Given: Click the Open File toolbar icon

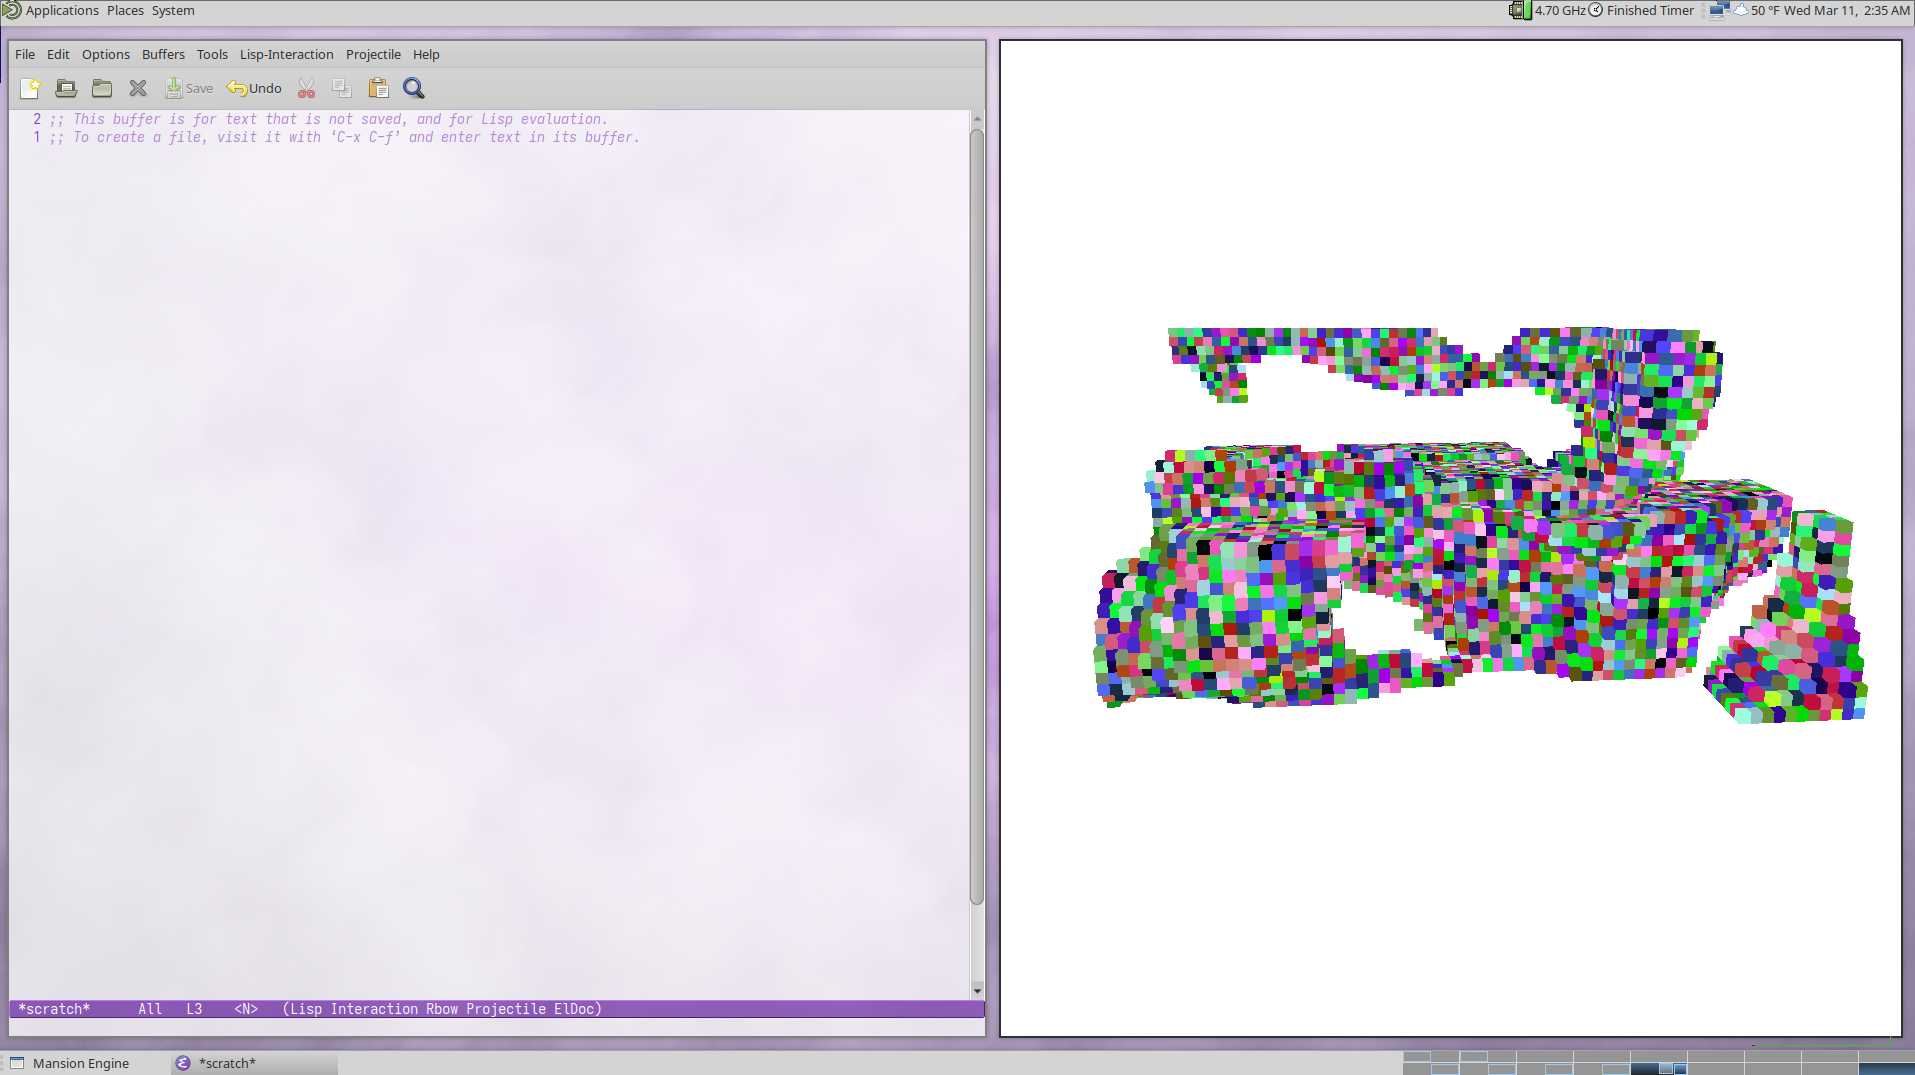Looking at the screenshot, I should click(66, 89).
